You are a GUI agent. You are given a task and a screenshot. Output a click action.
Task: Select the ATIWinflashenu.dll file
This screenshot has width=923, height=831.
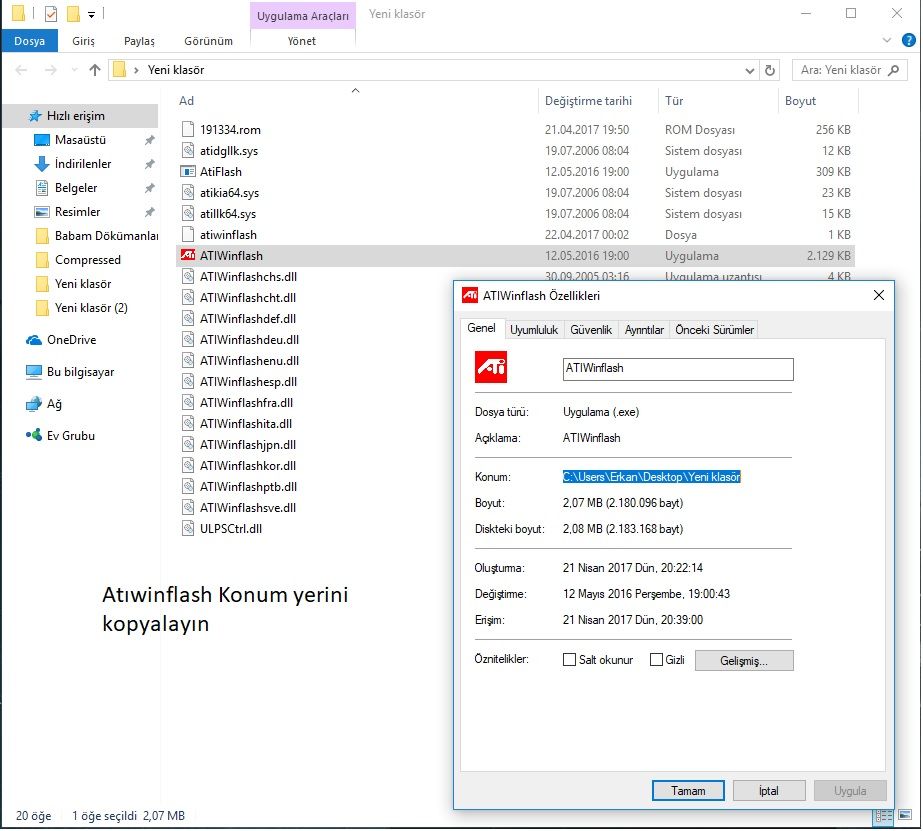point(249,361)
